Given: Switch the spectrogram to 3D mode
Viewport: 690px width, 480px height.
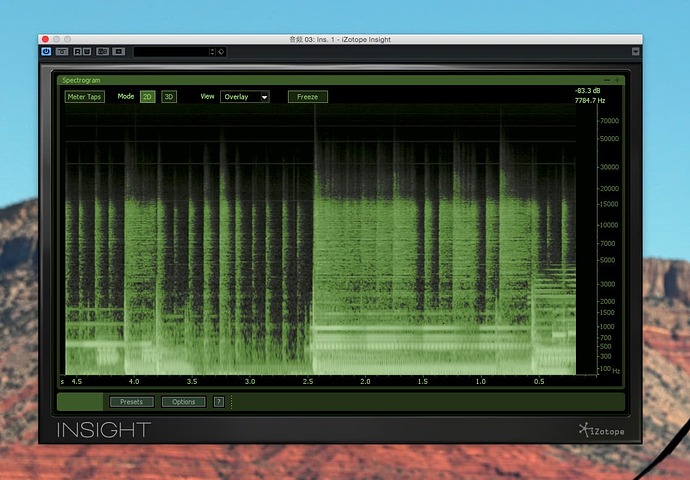Looking at the screenshot, I should (x=169, y=97).
